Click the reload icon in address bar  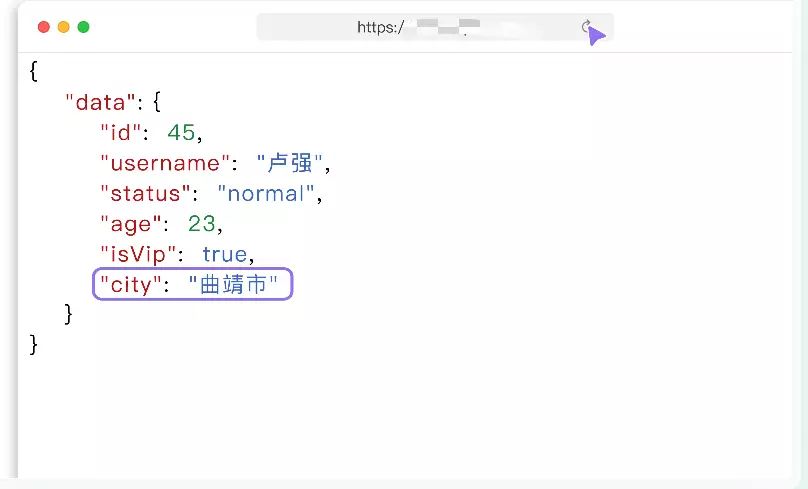[x=586, y=26]
